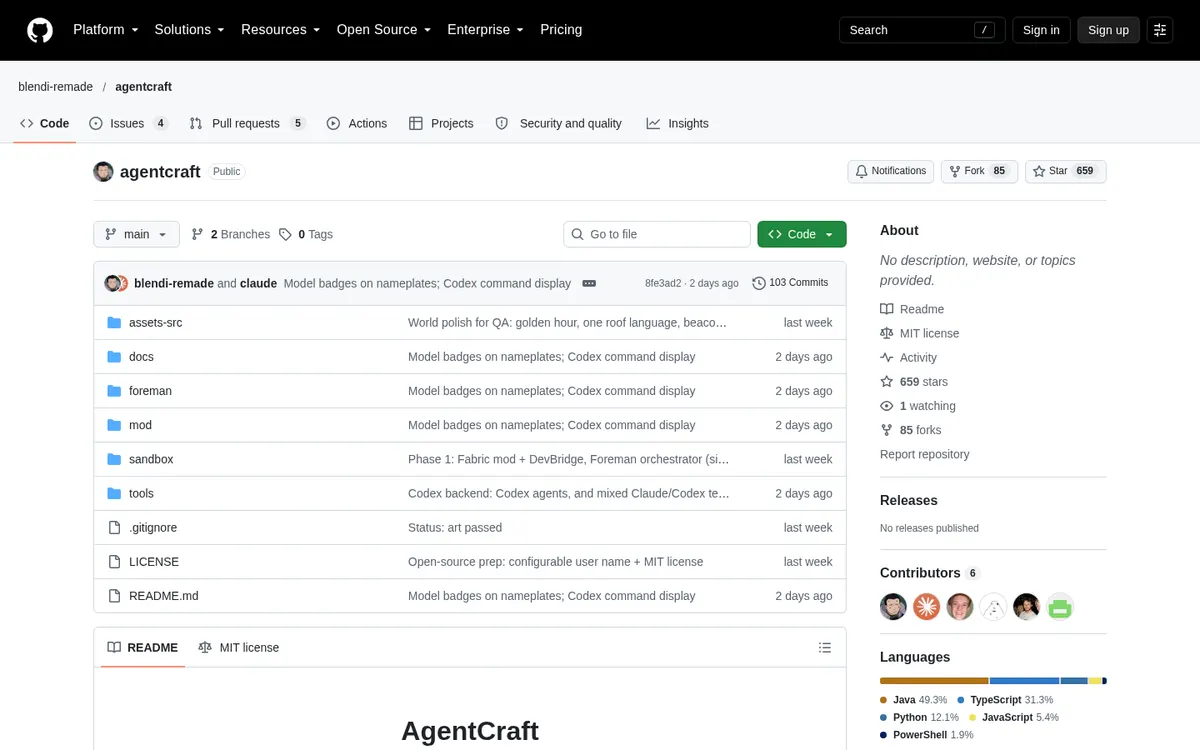Select the README tab
1200x750 pixels.
coord(142,647)
